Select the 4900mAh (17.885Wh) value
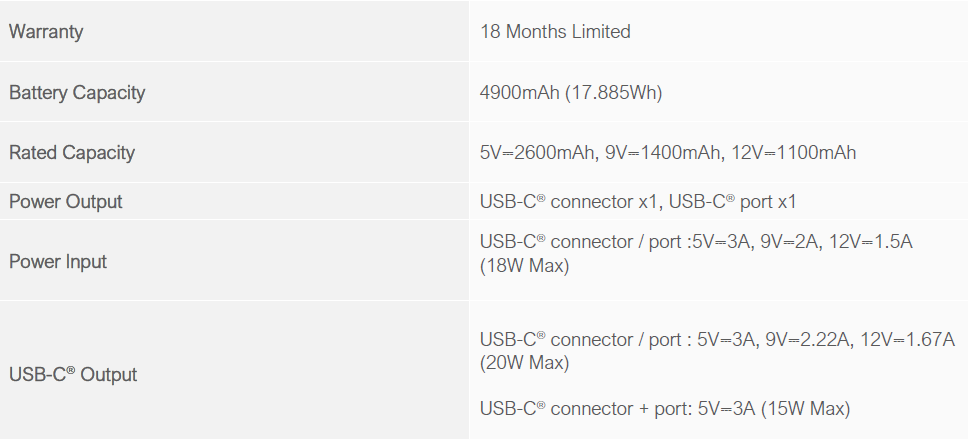Screen dimensions: 968x439 [571, 92]
